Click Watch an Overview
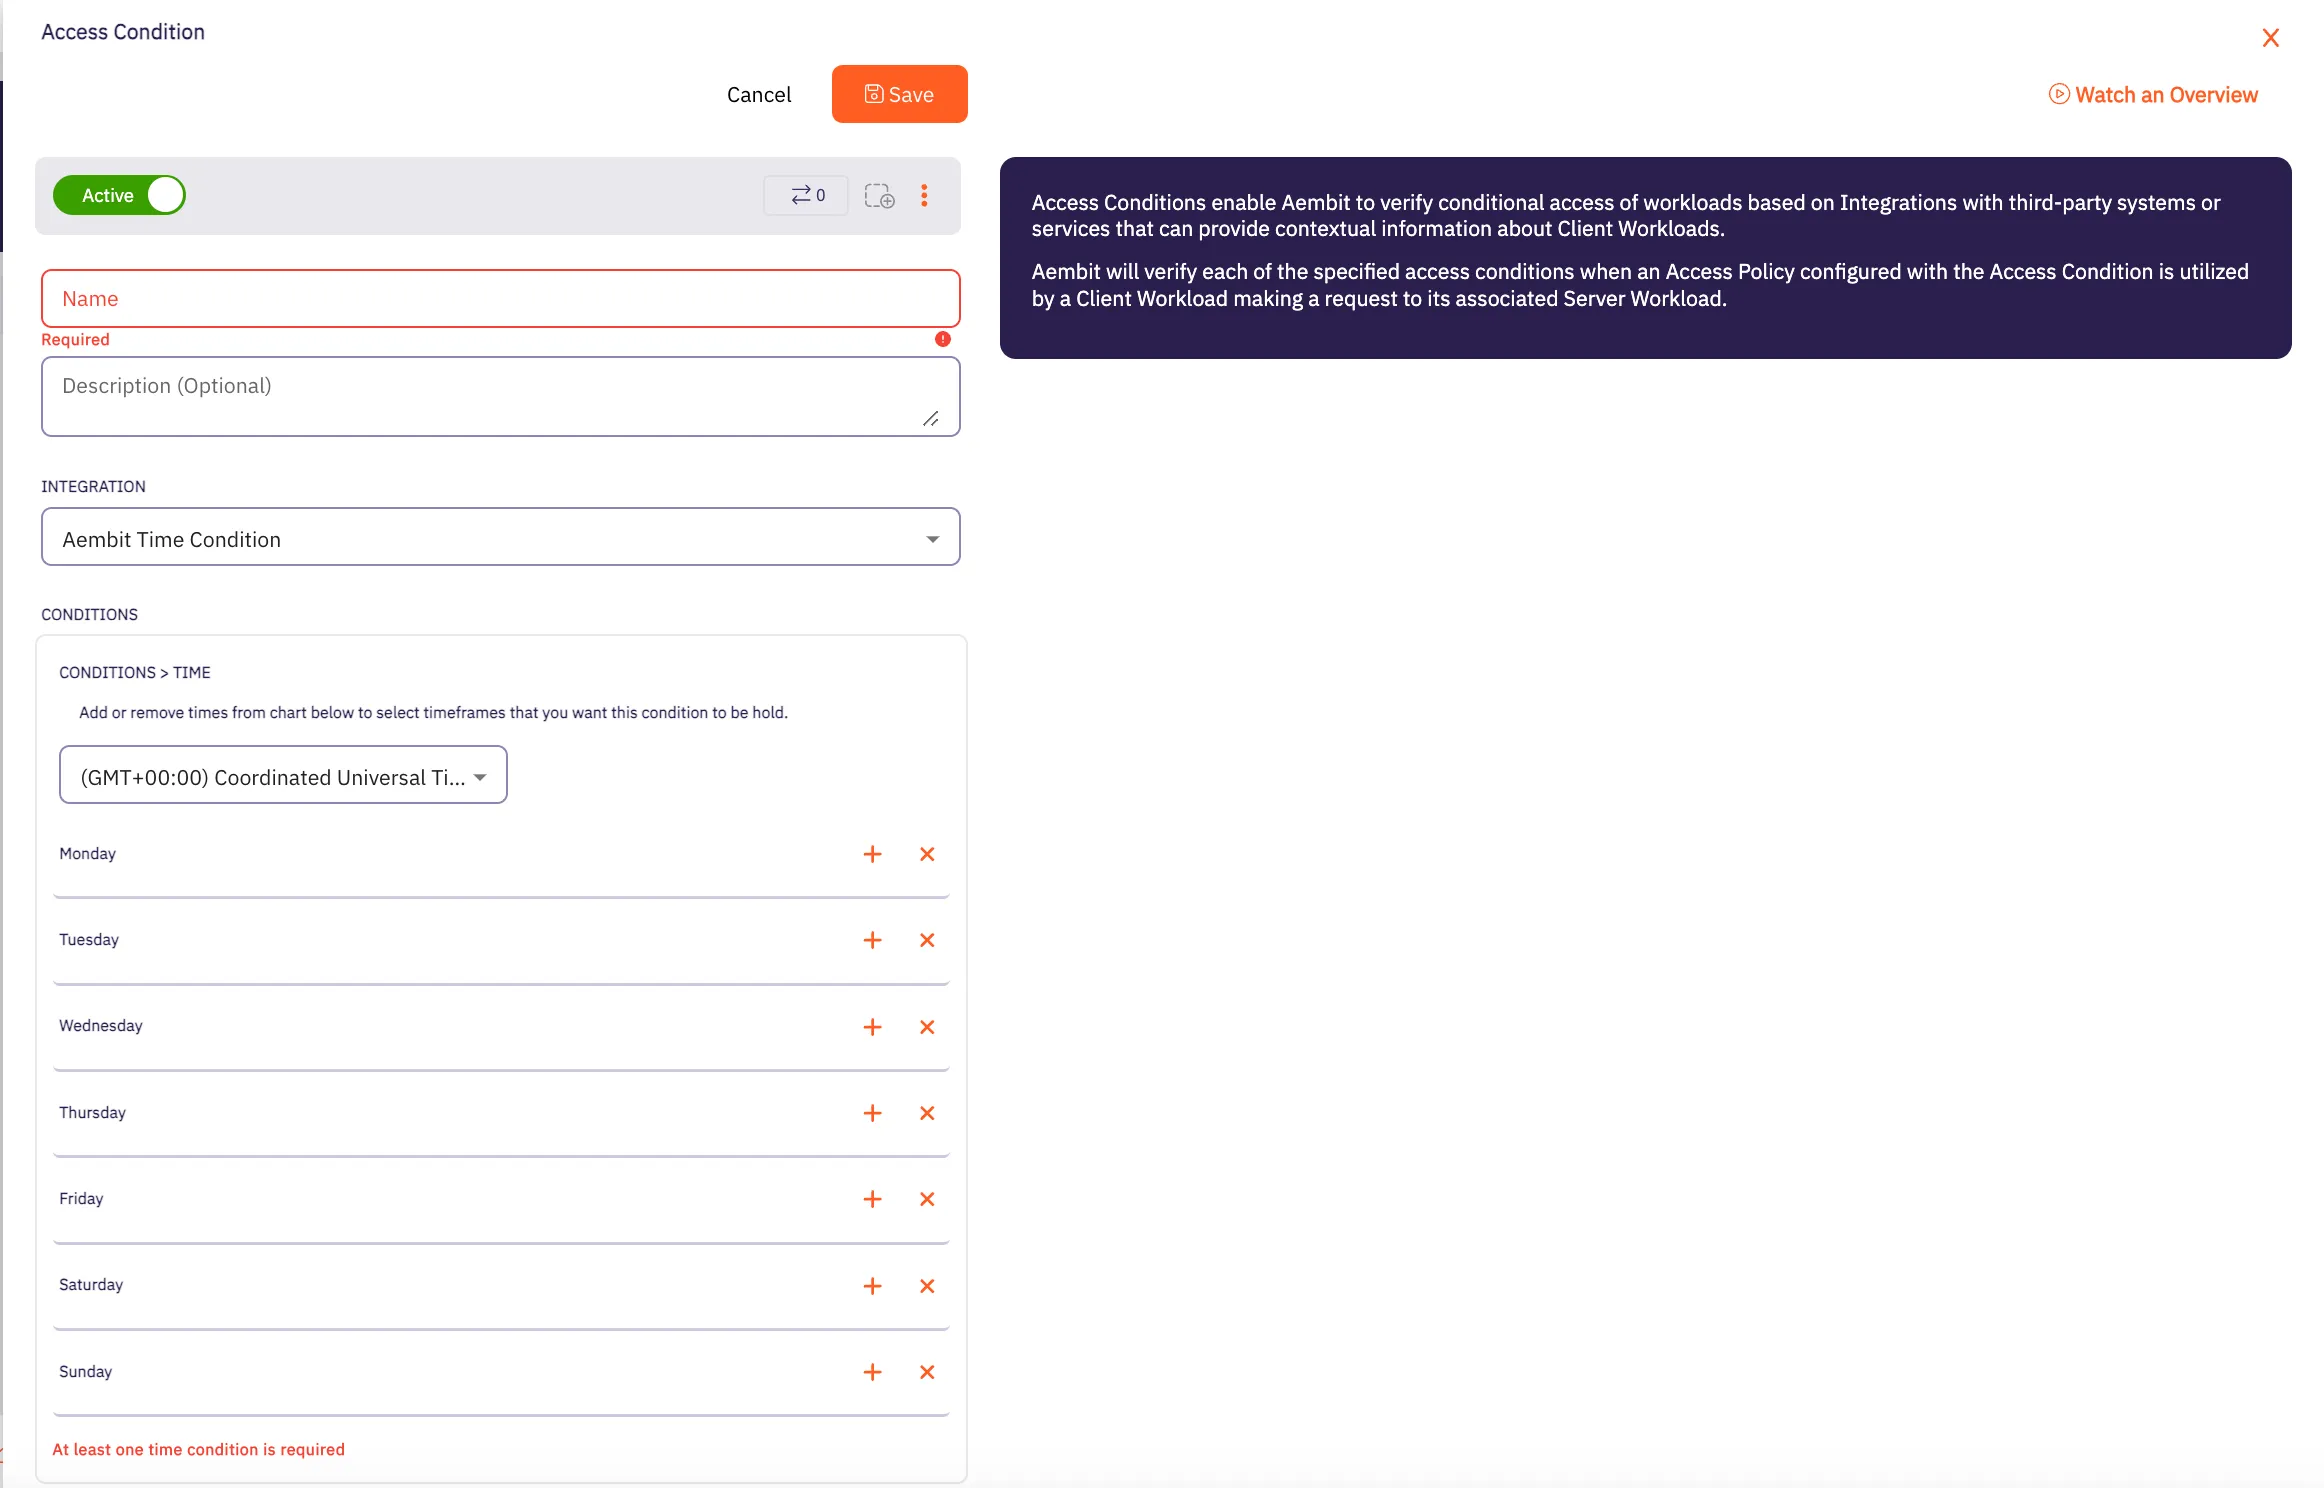The image size is (2324, 1488). (2154, 94)
